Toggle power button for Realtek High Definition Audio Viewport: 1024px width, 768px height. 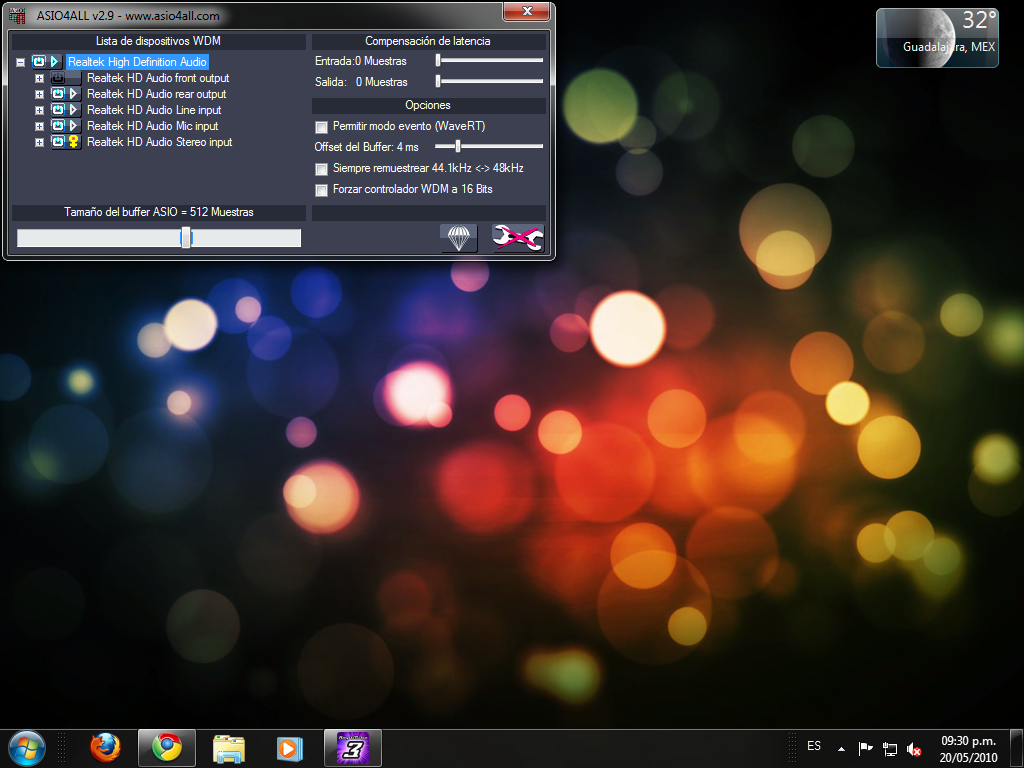(39, 61)
